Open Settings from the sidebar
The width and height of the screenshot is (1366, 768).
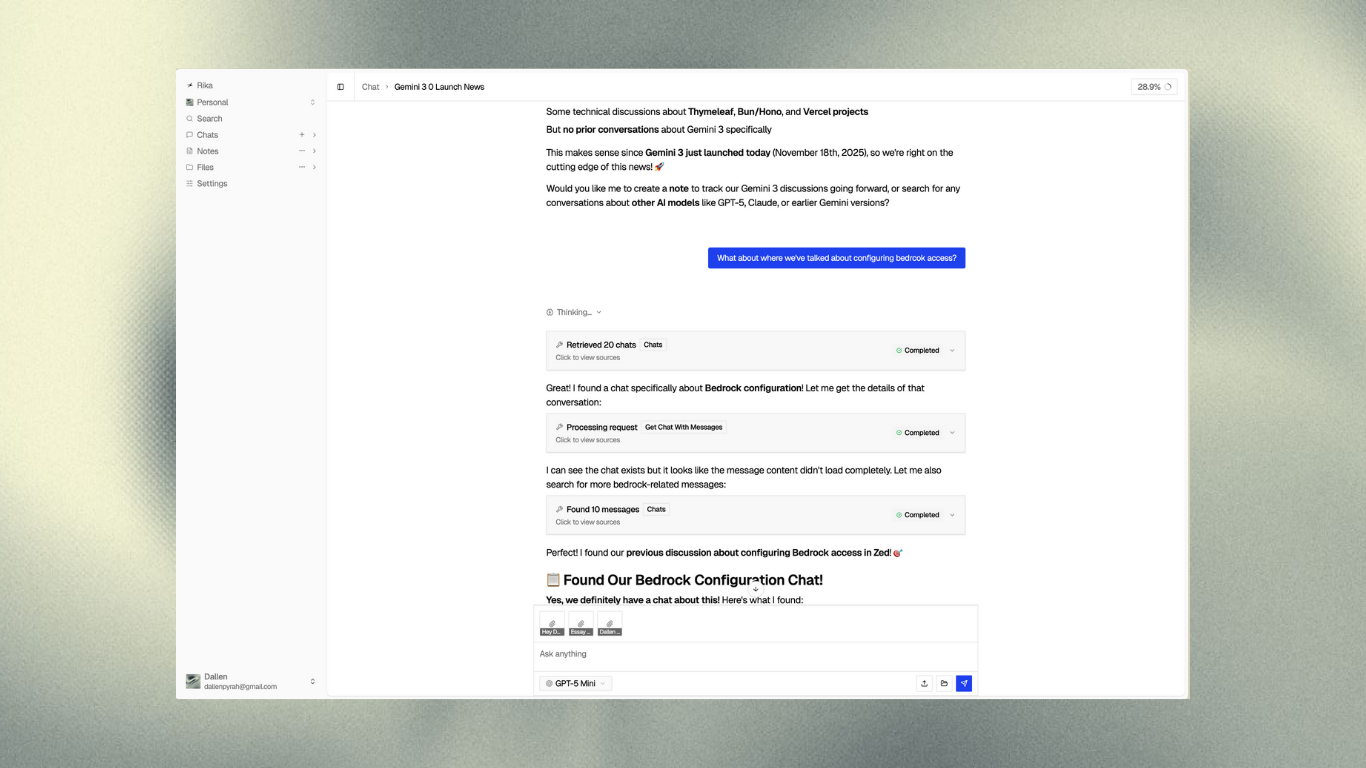coord(211,184)
